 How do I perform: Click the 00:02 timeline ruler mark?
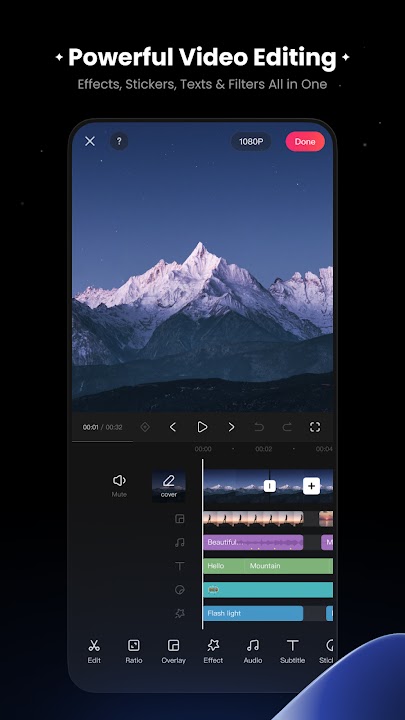264,449
